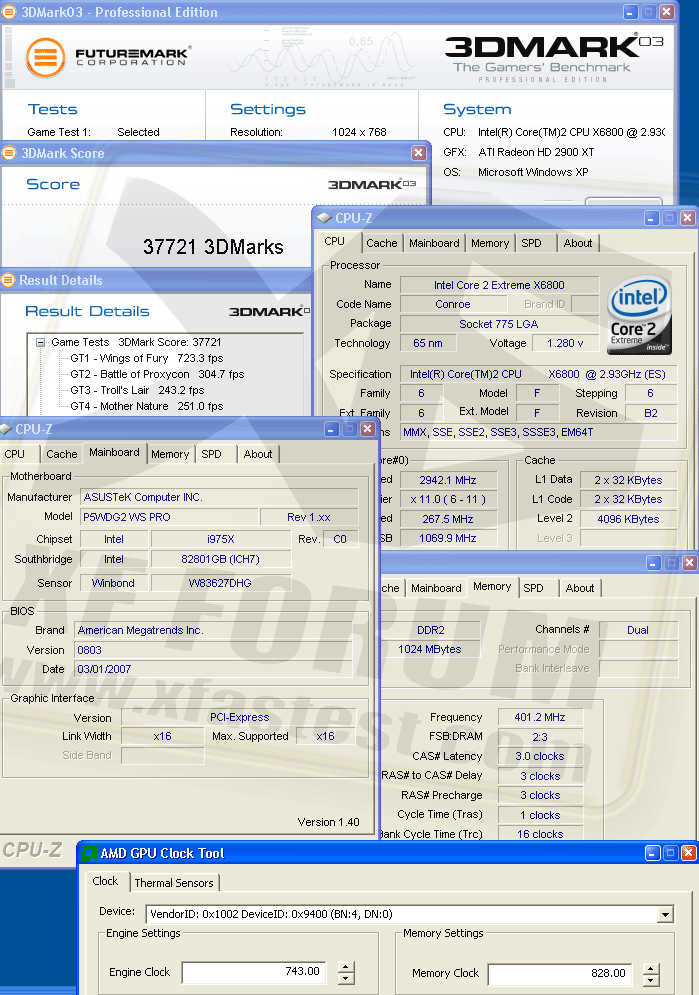Click the Memory Clock input field
The width and height of the screenshot is (699, 995).
tap(559, 973)
